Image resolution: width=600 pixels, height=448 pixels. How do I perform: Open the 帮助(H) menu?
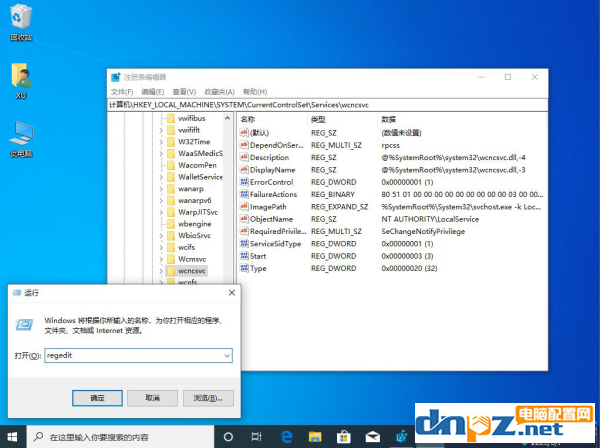click(x=255, y=92)
